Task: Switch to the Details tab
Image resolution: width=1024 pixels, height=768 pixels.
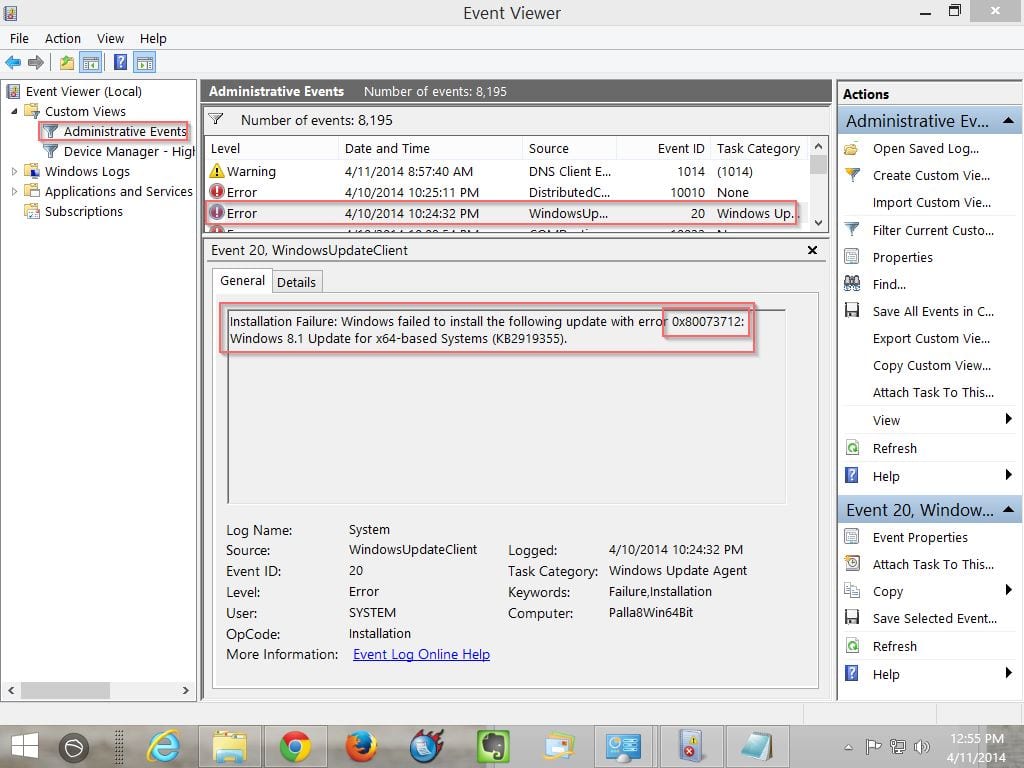Action: pyautogui.click(x=296, y=282)
